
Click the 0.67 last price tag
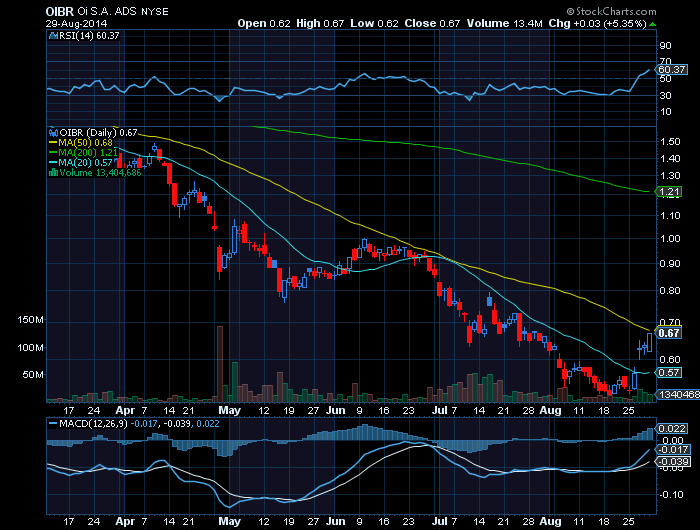(669, 333)
